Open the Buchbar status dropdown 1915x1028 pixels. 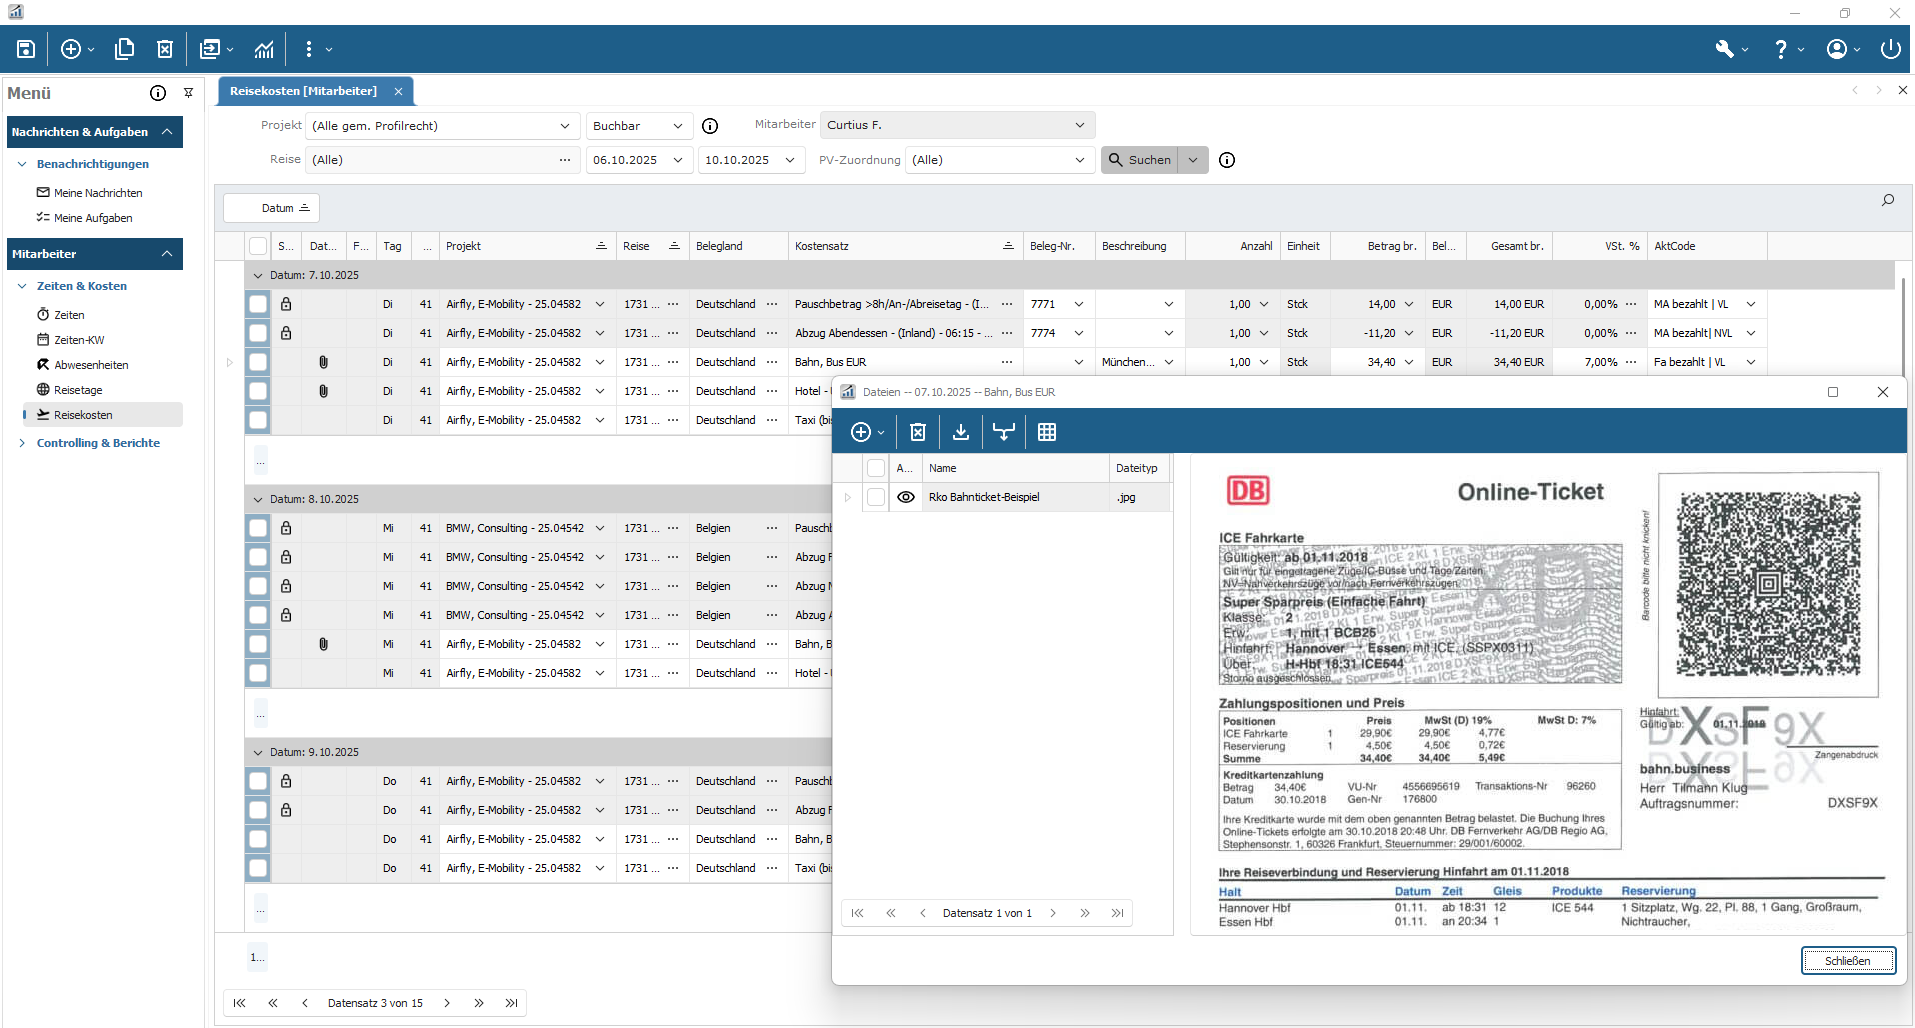[638, 126]
